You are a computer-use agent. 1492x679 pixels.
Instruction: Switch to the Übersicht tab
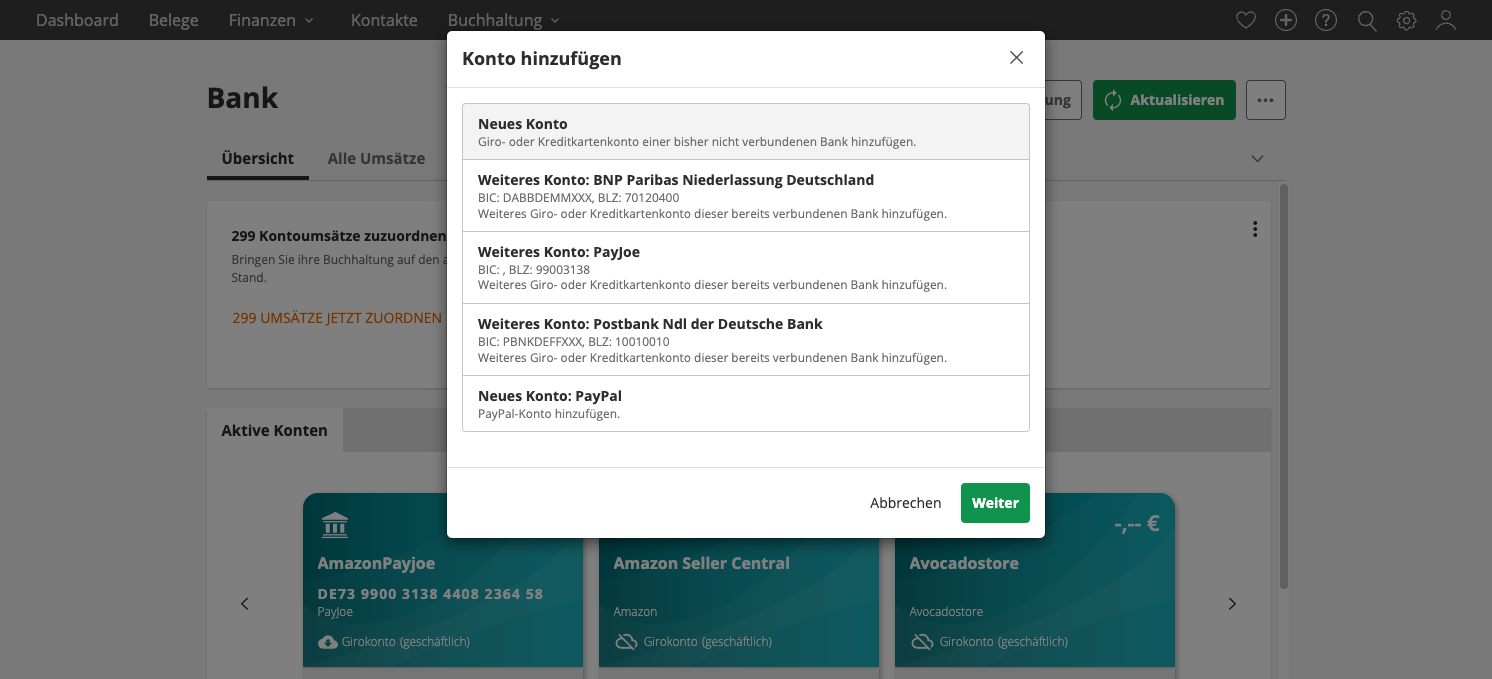258,158
